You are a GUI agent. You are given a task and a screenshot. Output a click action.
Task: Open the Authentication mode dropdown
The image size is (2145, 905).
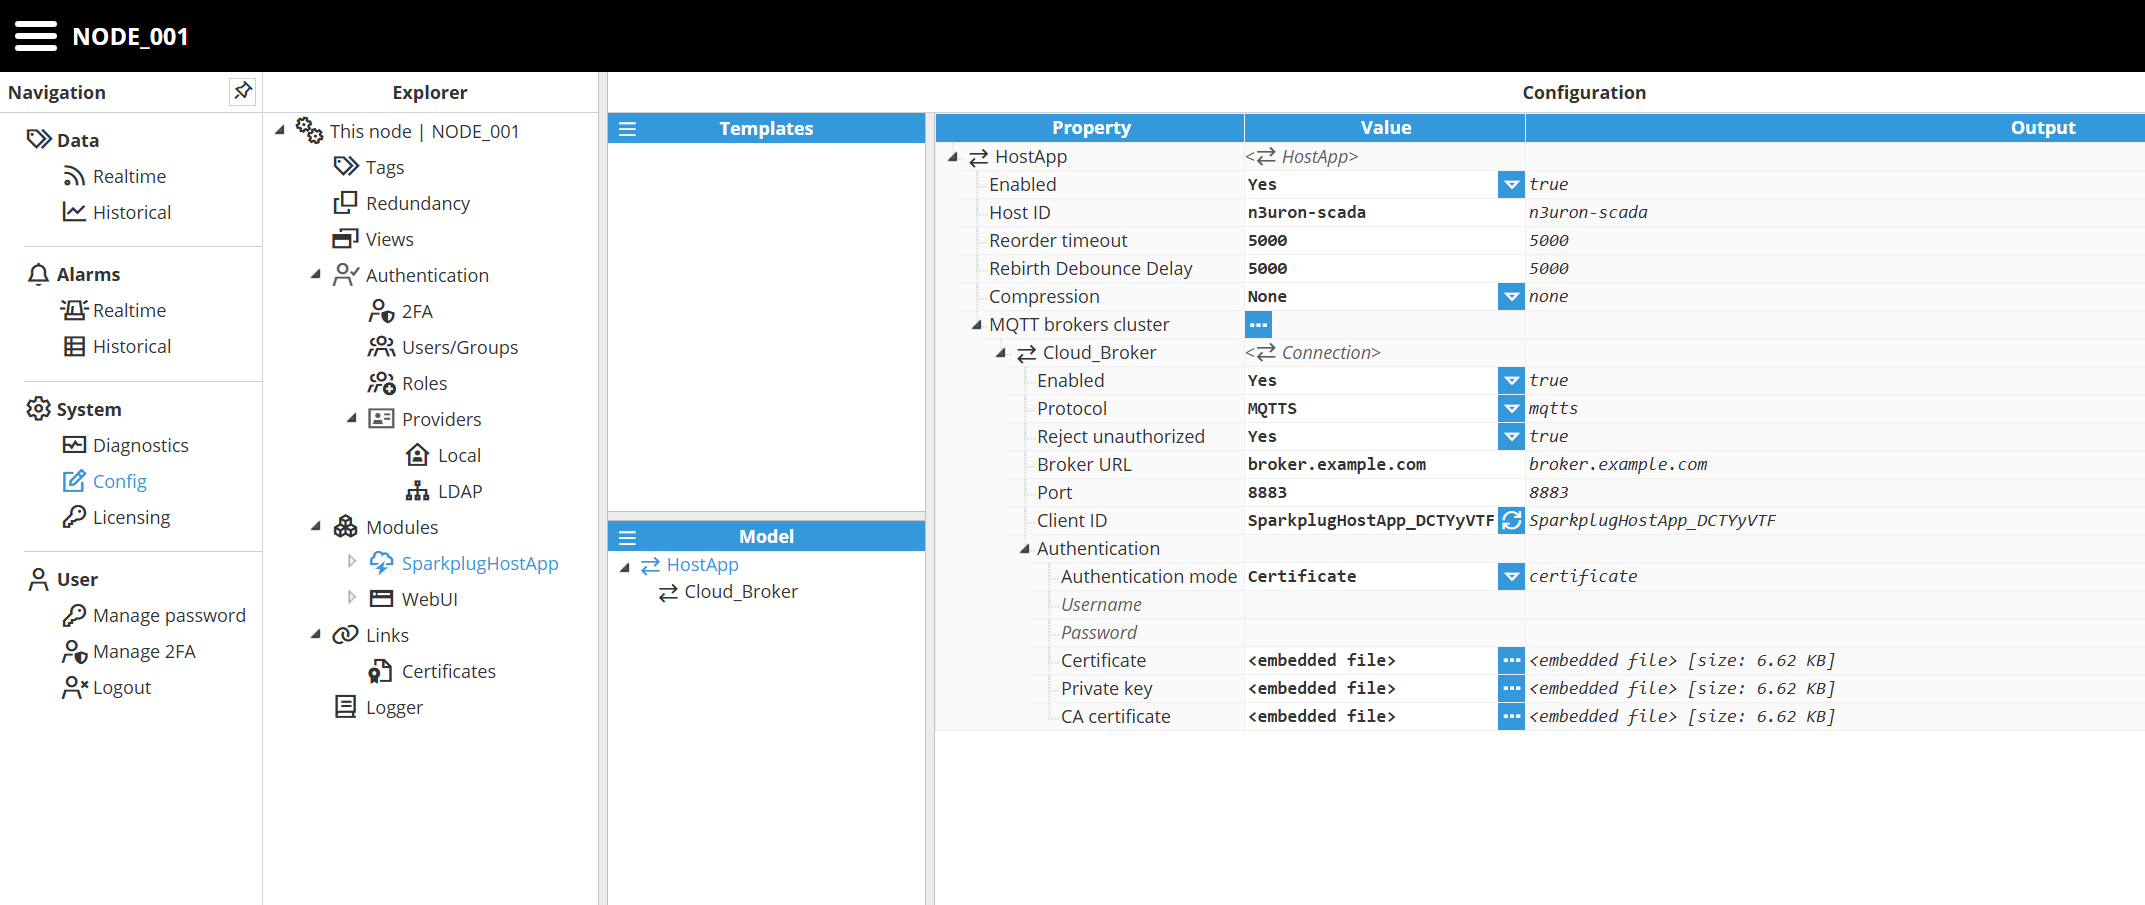(x=1511, y=576)
